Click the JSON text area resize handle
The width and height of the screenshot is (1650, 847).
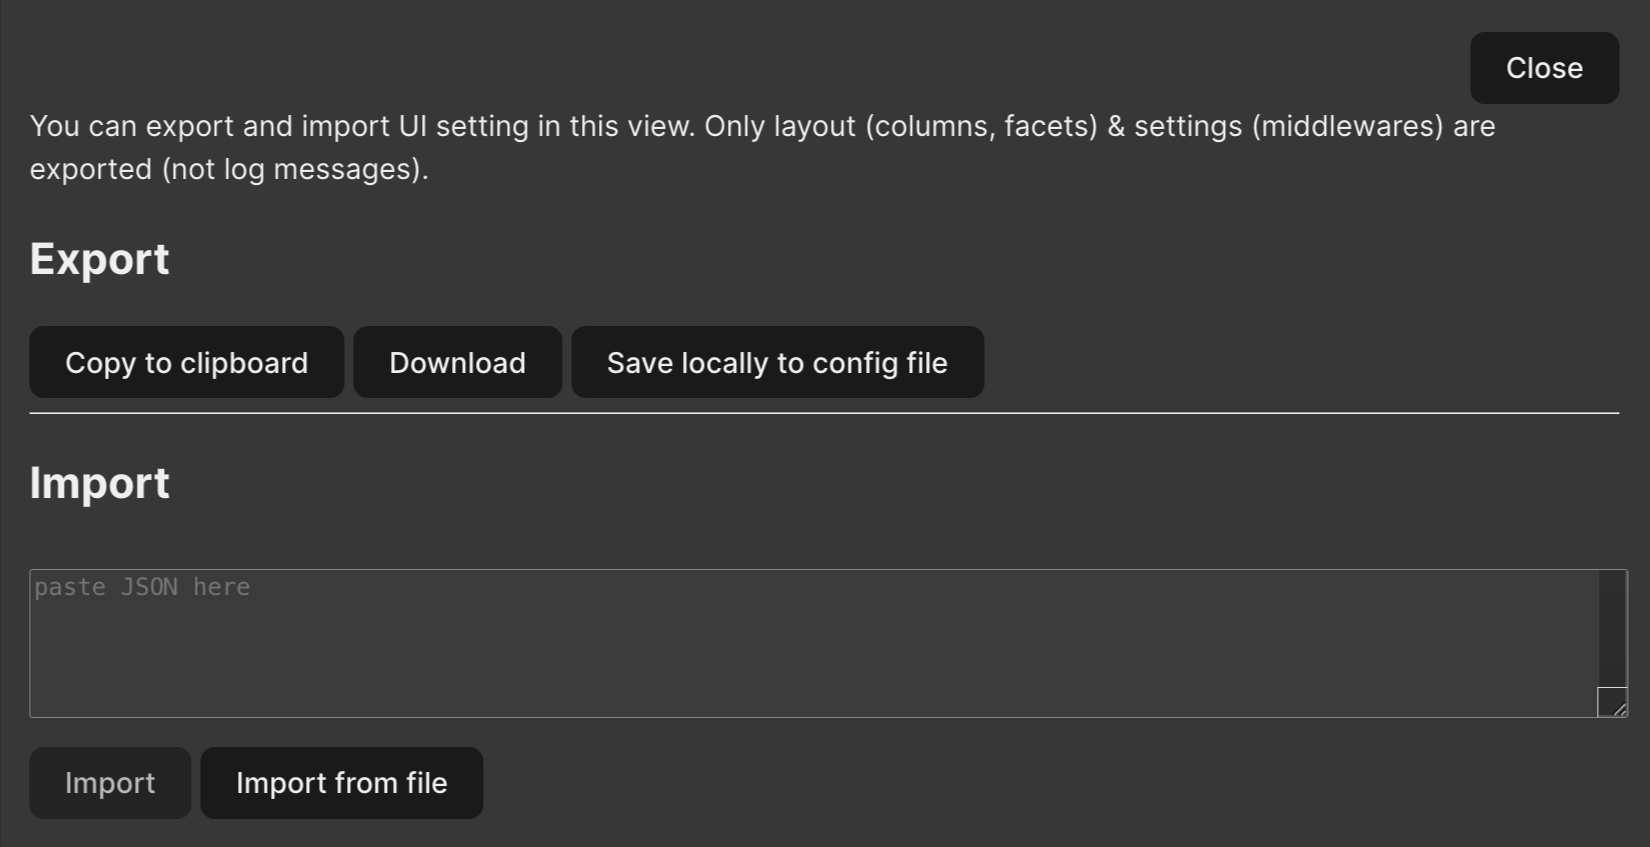(1612, 702)
